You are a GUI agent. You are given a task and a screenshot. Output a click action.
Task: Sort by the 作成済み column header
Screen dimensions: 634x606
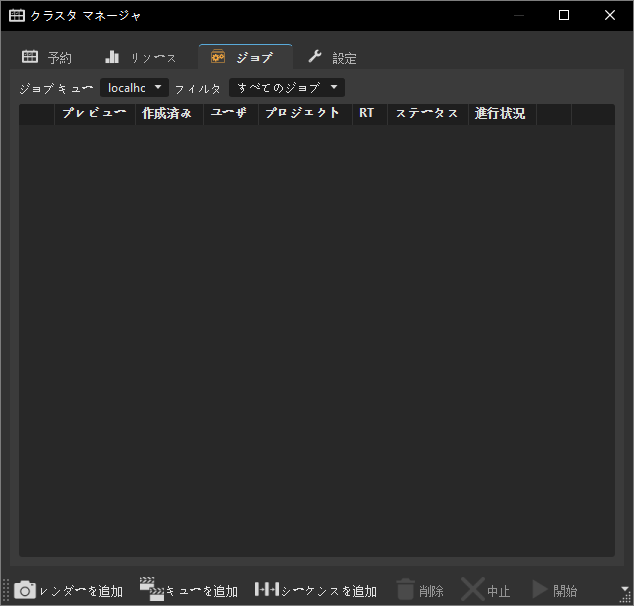pos(169,114)
